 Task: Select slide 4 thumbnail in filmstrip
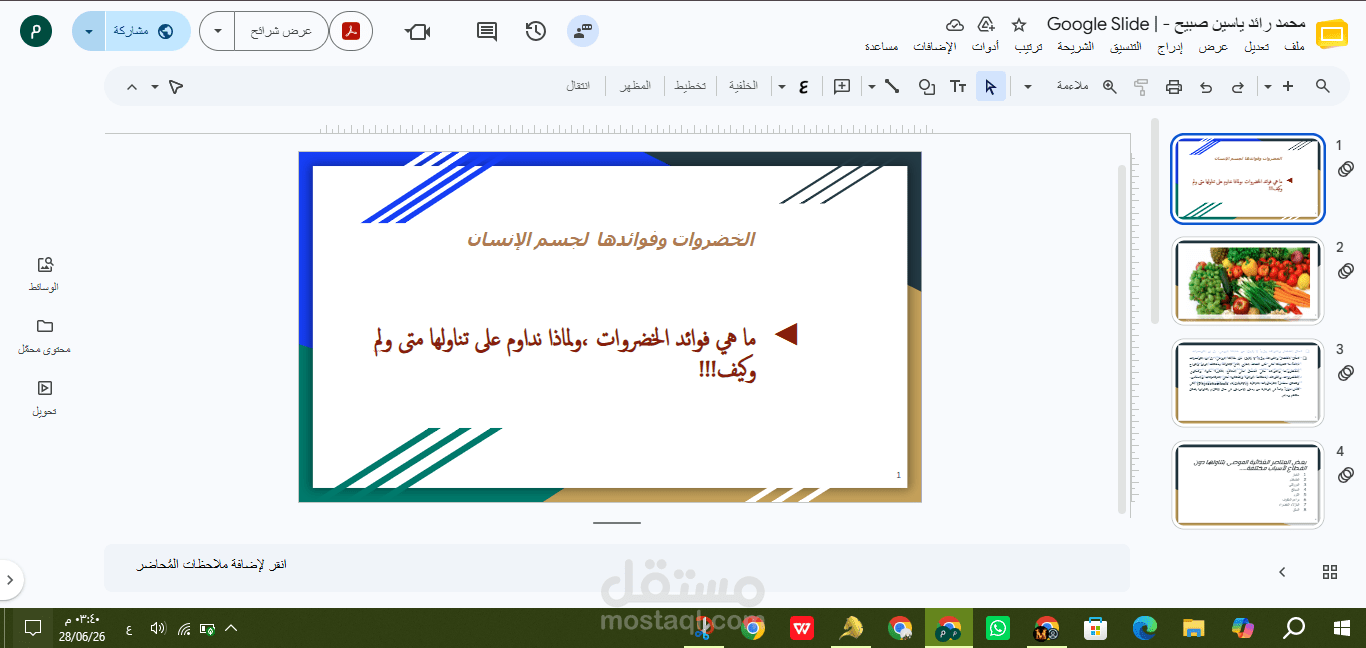pyautogui.click(x=1248, y=485)
